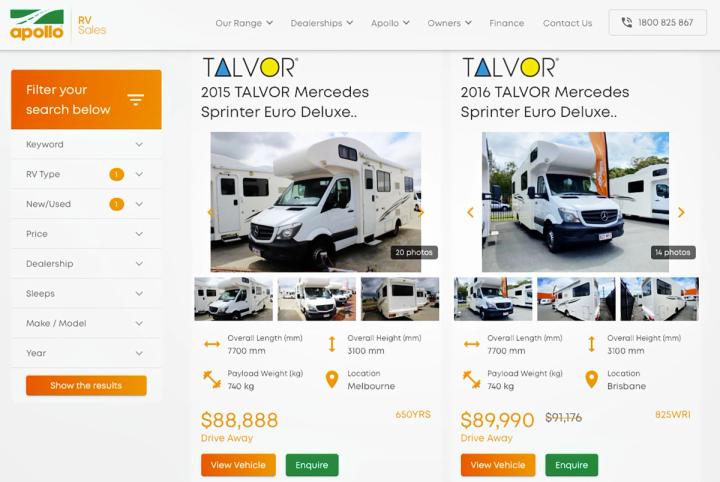Screen dimensions: 720x482
Task: Expand the RV Type filter
Action: click(x=86, y=174)
